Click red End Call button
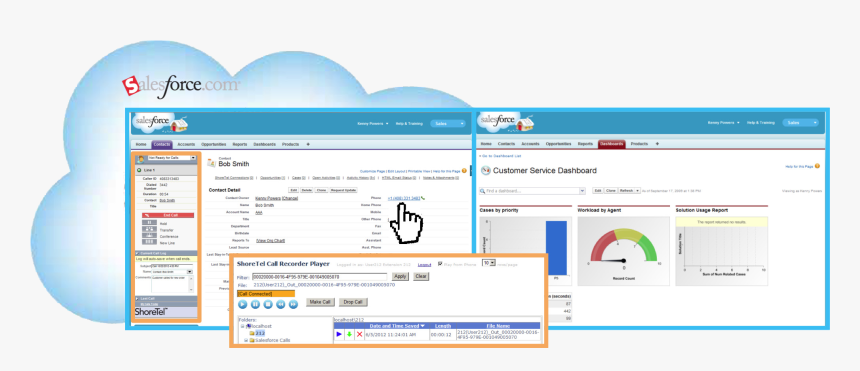 (x=168, y=215)
